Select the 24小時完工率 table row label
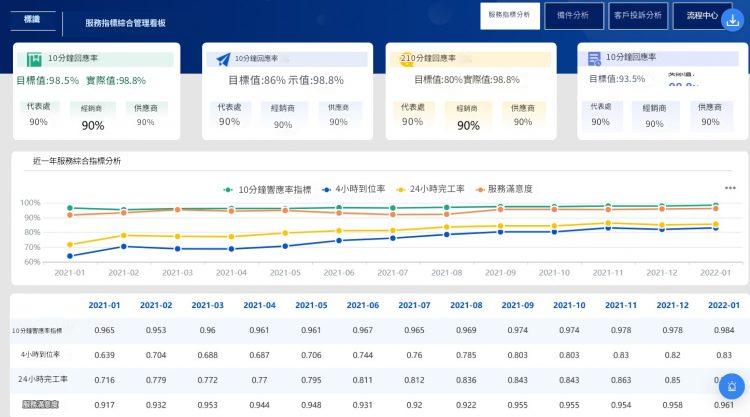The width and height of the screenshot is (750, 417). point(43,379)
